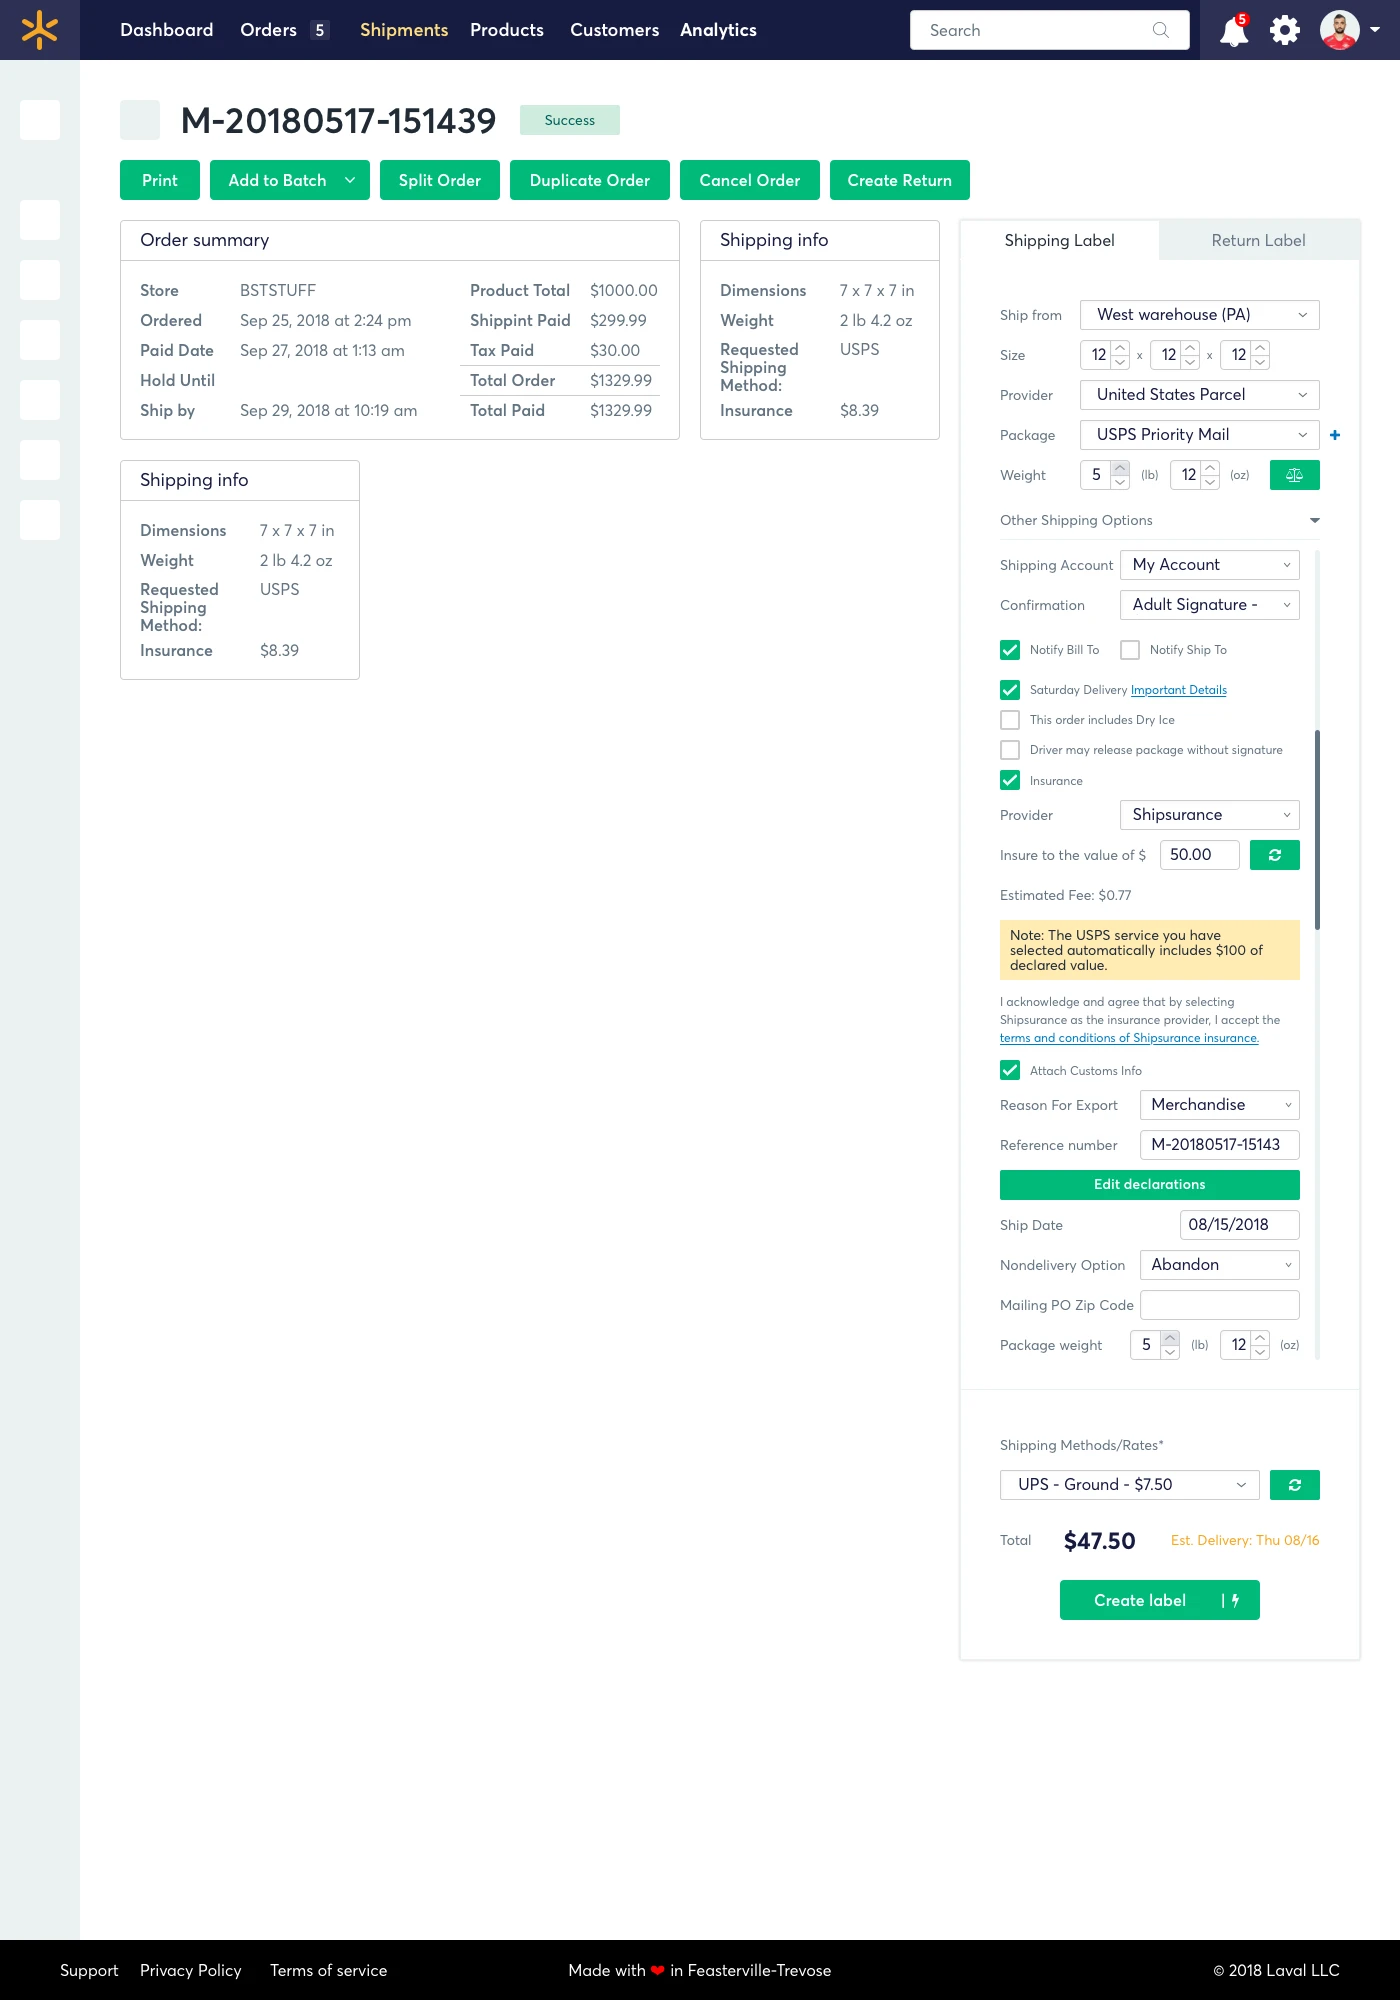This screenshot has height=2000, width=1400.
Task: Open the Ship from warehouse dropdown
Action: (1199, 315)
